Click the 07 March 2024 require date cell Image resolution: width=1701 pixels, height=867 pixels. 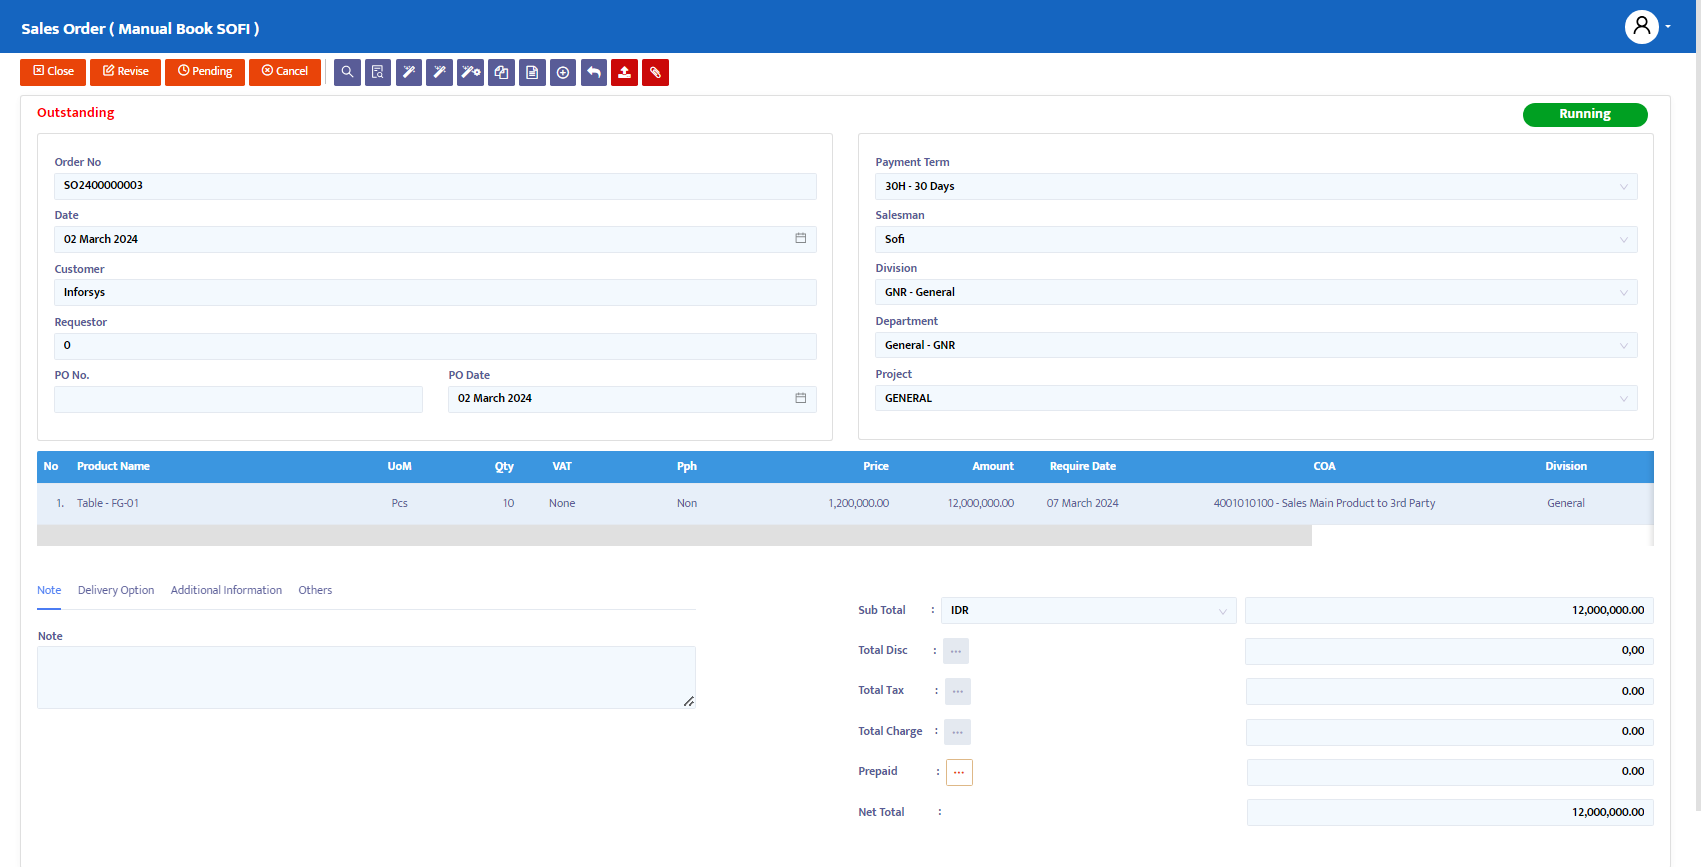click(x=1083, y=503)
